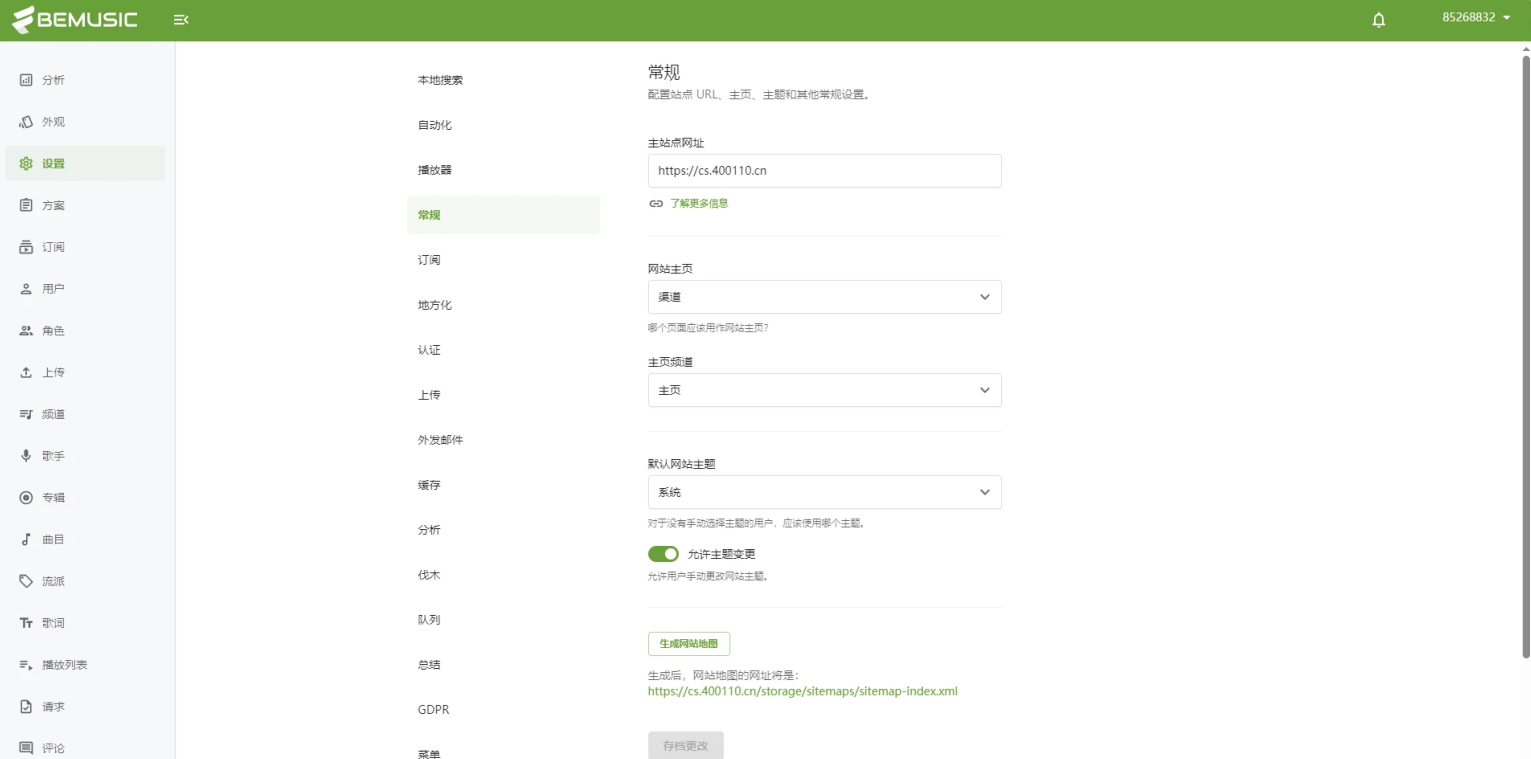Click the 角色 (Roles) sidebar icon
The height and width of the screenshot is (759, 1531).
pos(52,330)
